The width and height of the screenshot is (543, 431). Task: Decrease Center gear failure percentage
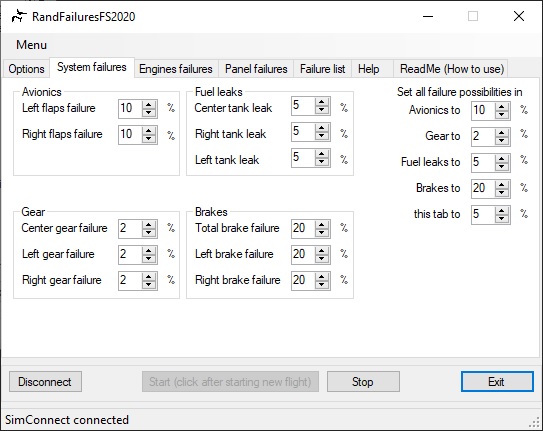click(x=149, y=233)
